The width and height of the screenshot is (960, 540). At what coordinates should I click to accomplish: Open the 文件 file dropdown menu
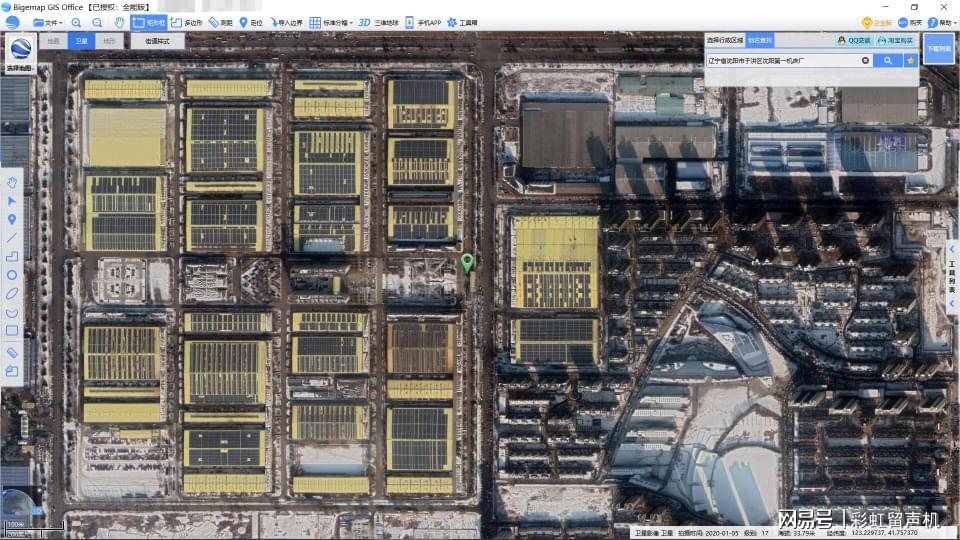pos(48,22)
